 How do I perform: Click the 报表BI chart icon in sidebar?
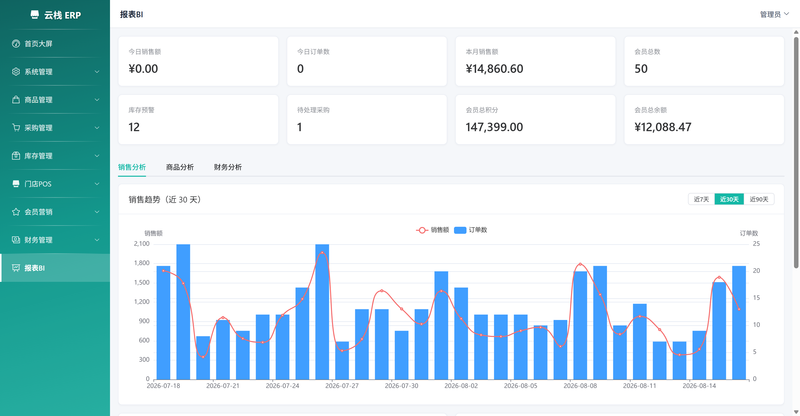16,268
